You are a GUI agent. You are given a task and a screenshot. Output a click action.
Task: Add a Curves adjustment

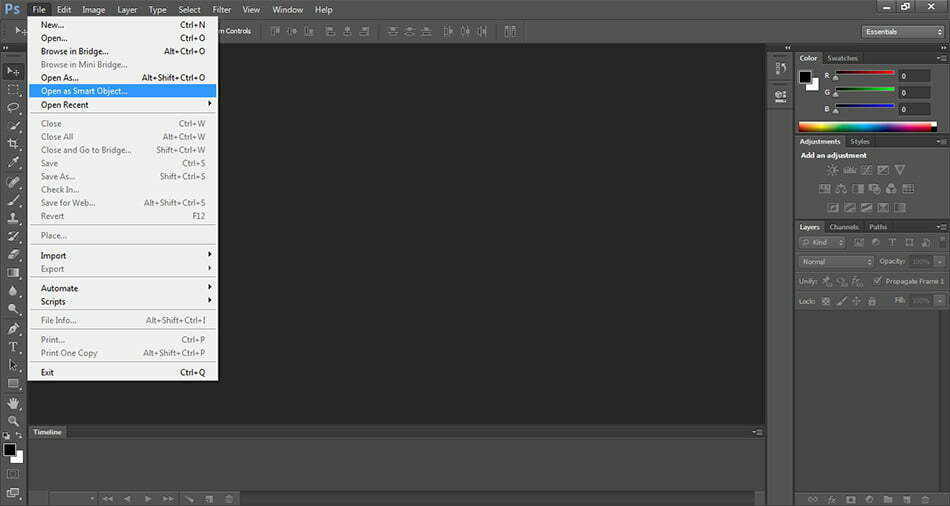(x=867, y=170)
